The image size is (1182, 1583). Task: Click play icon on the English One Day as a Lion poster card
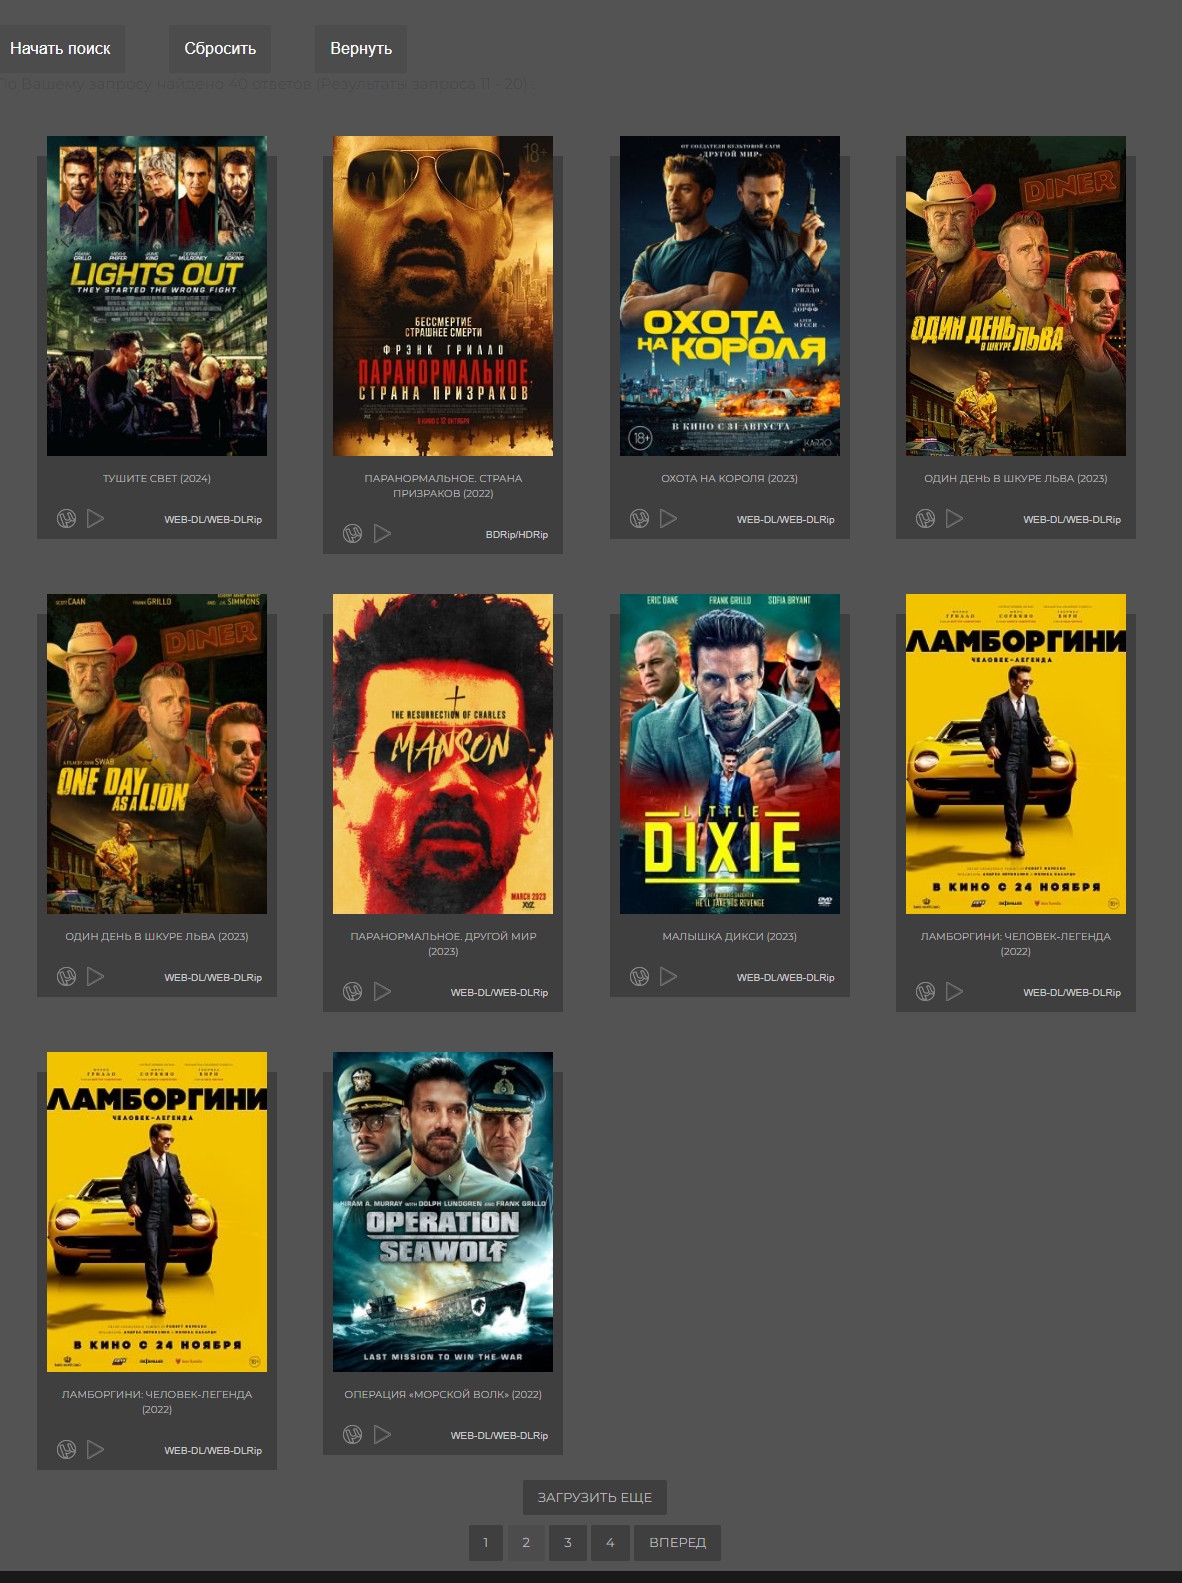(x=96, y=977)
